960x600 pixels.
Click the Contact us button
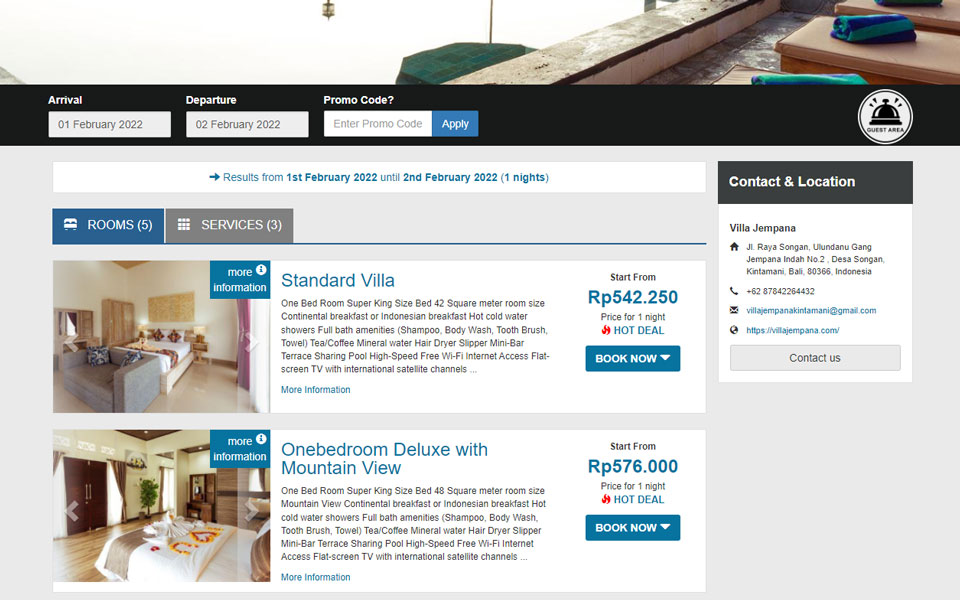(x=815, y=358)
